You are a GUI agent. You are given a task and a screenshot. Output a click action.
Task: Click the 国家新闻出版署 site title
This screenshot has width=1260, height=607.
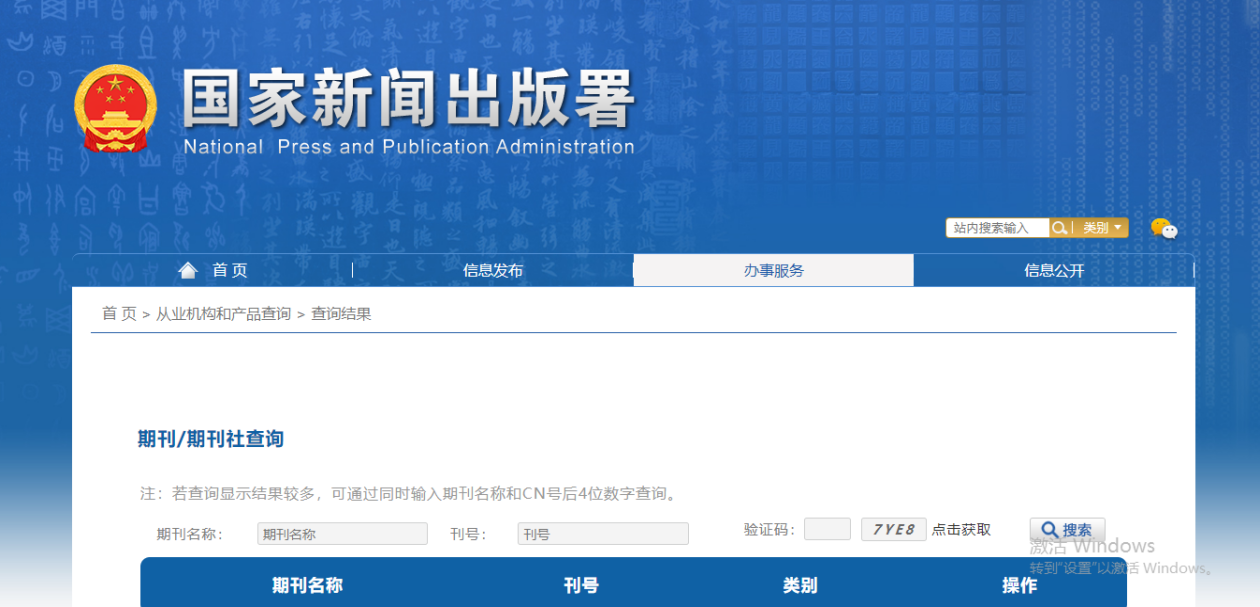408,99
